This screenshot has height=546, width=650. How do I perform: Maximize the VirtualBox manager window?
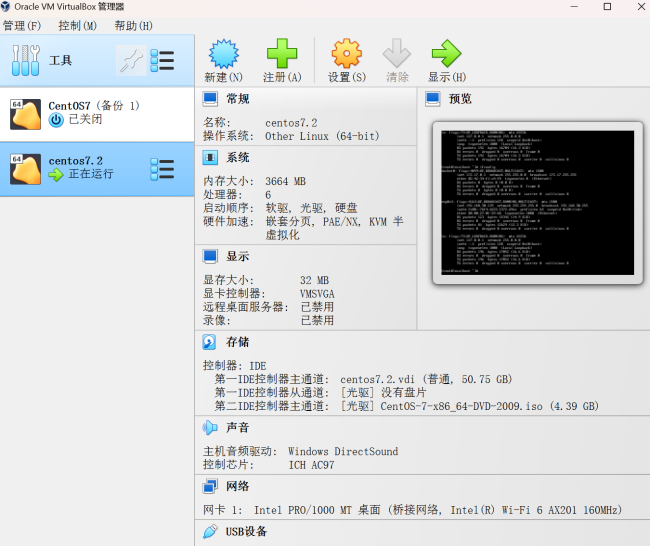pyautogui.click(x=607, y=7)
